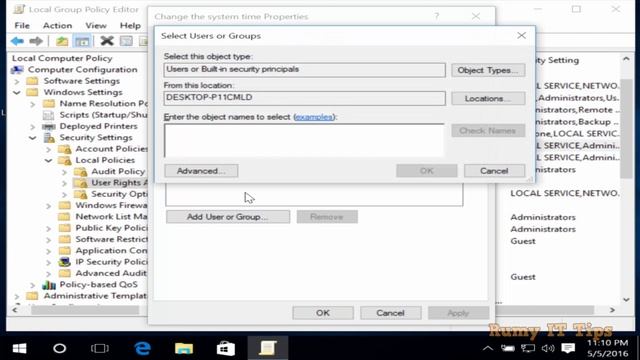Click the Properties icon in the toolbar
The width and height of the screenshot is (640, 360).
pyautogui.click(x=126, y=41)
